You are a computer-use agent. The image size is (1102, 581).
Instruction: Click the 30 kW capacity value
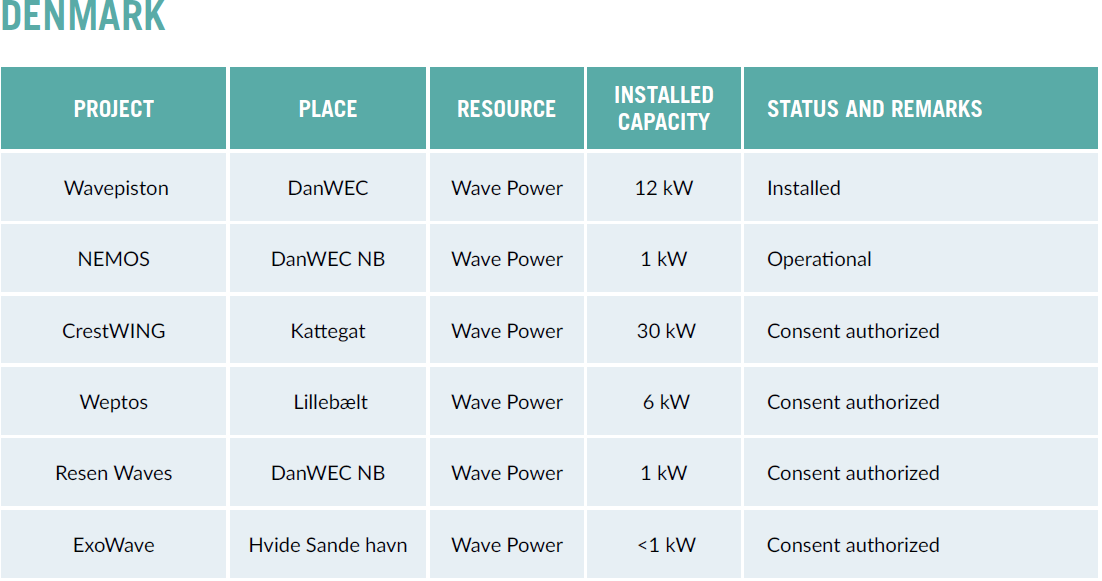[664, 331]
